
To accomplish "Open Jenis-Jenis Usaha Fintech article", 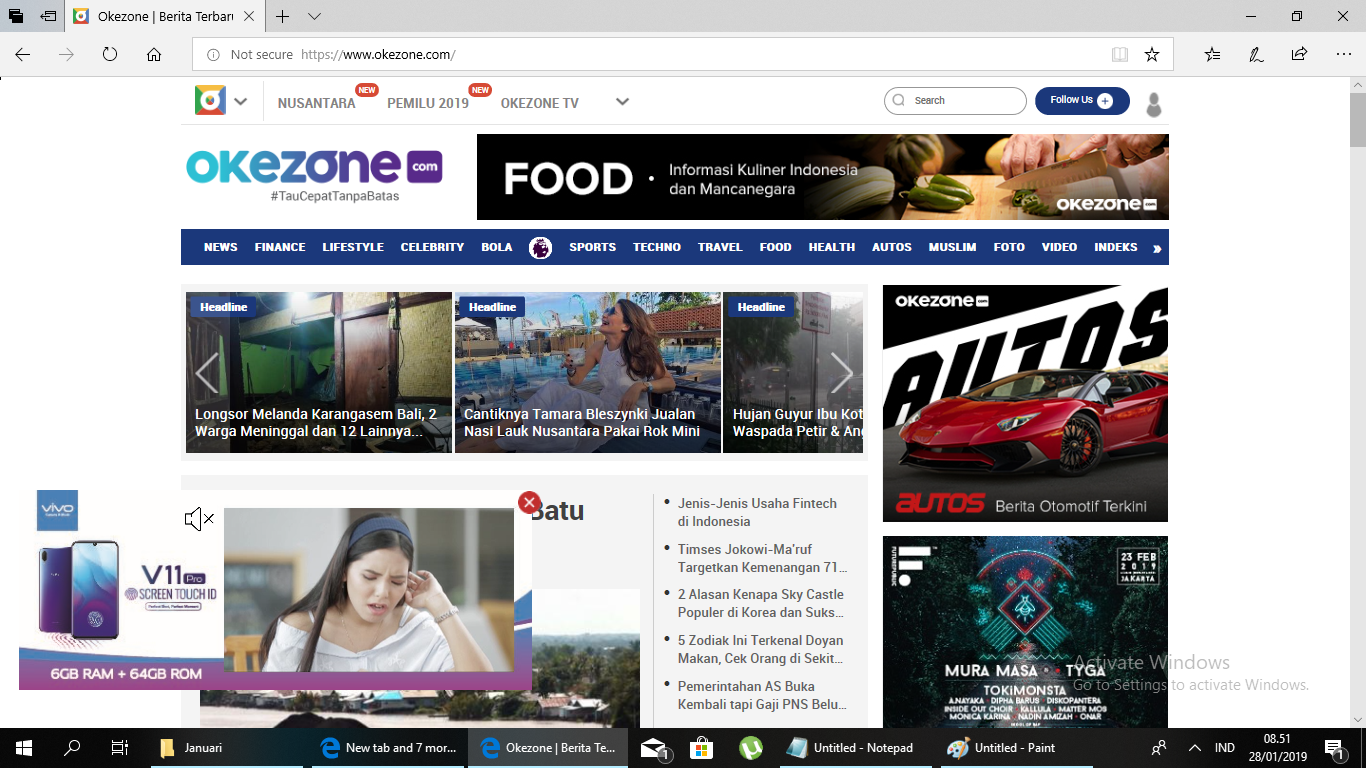I will (x=757, y=512).
